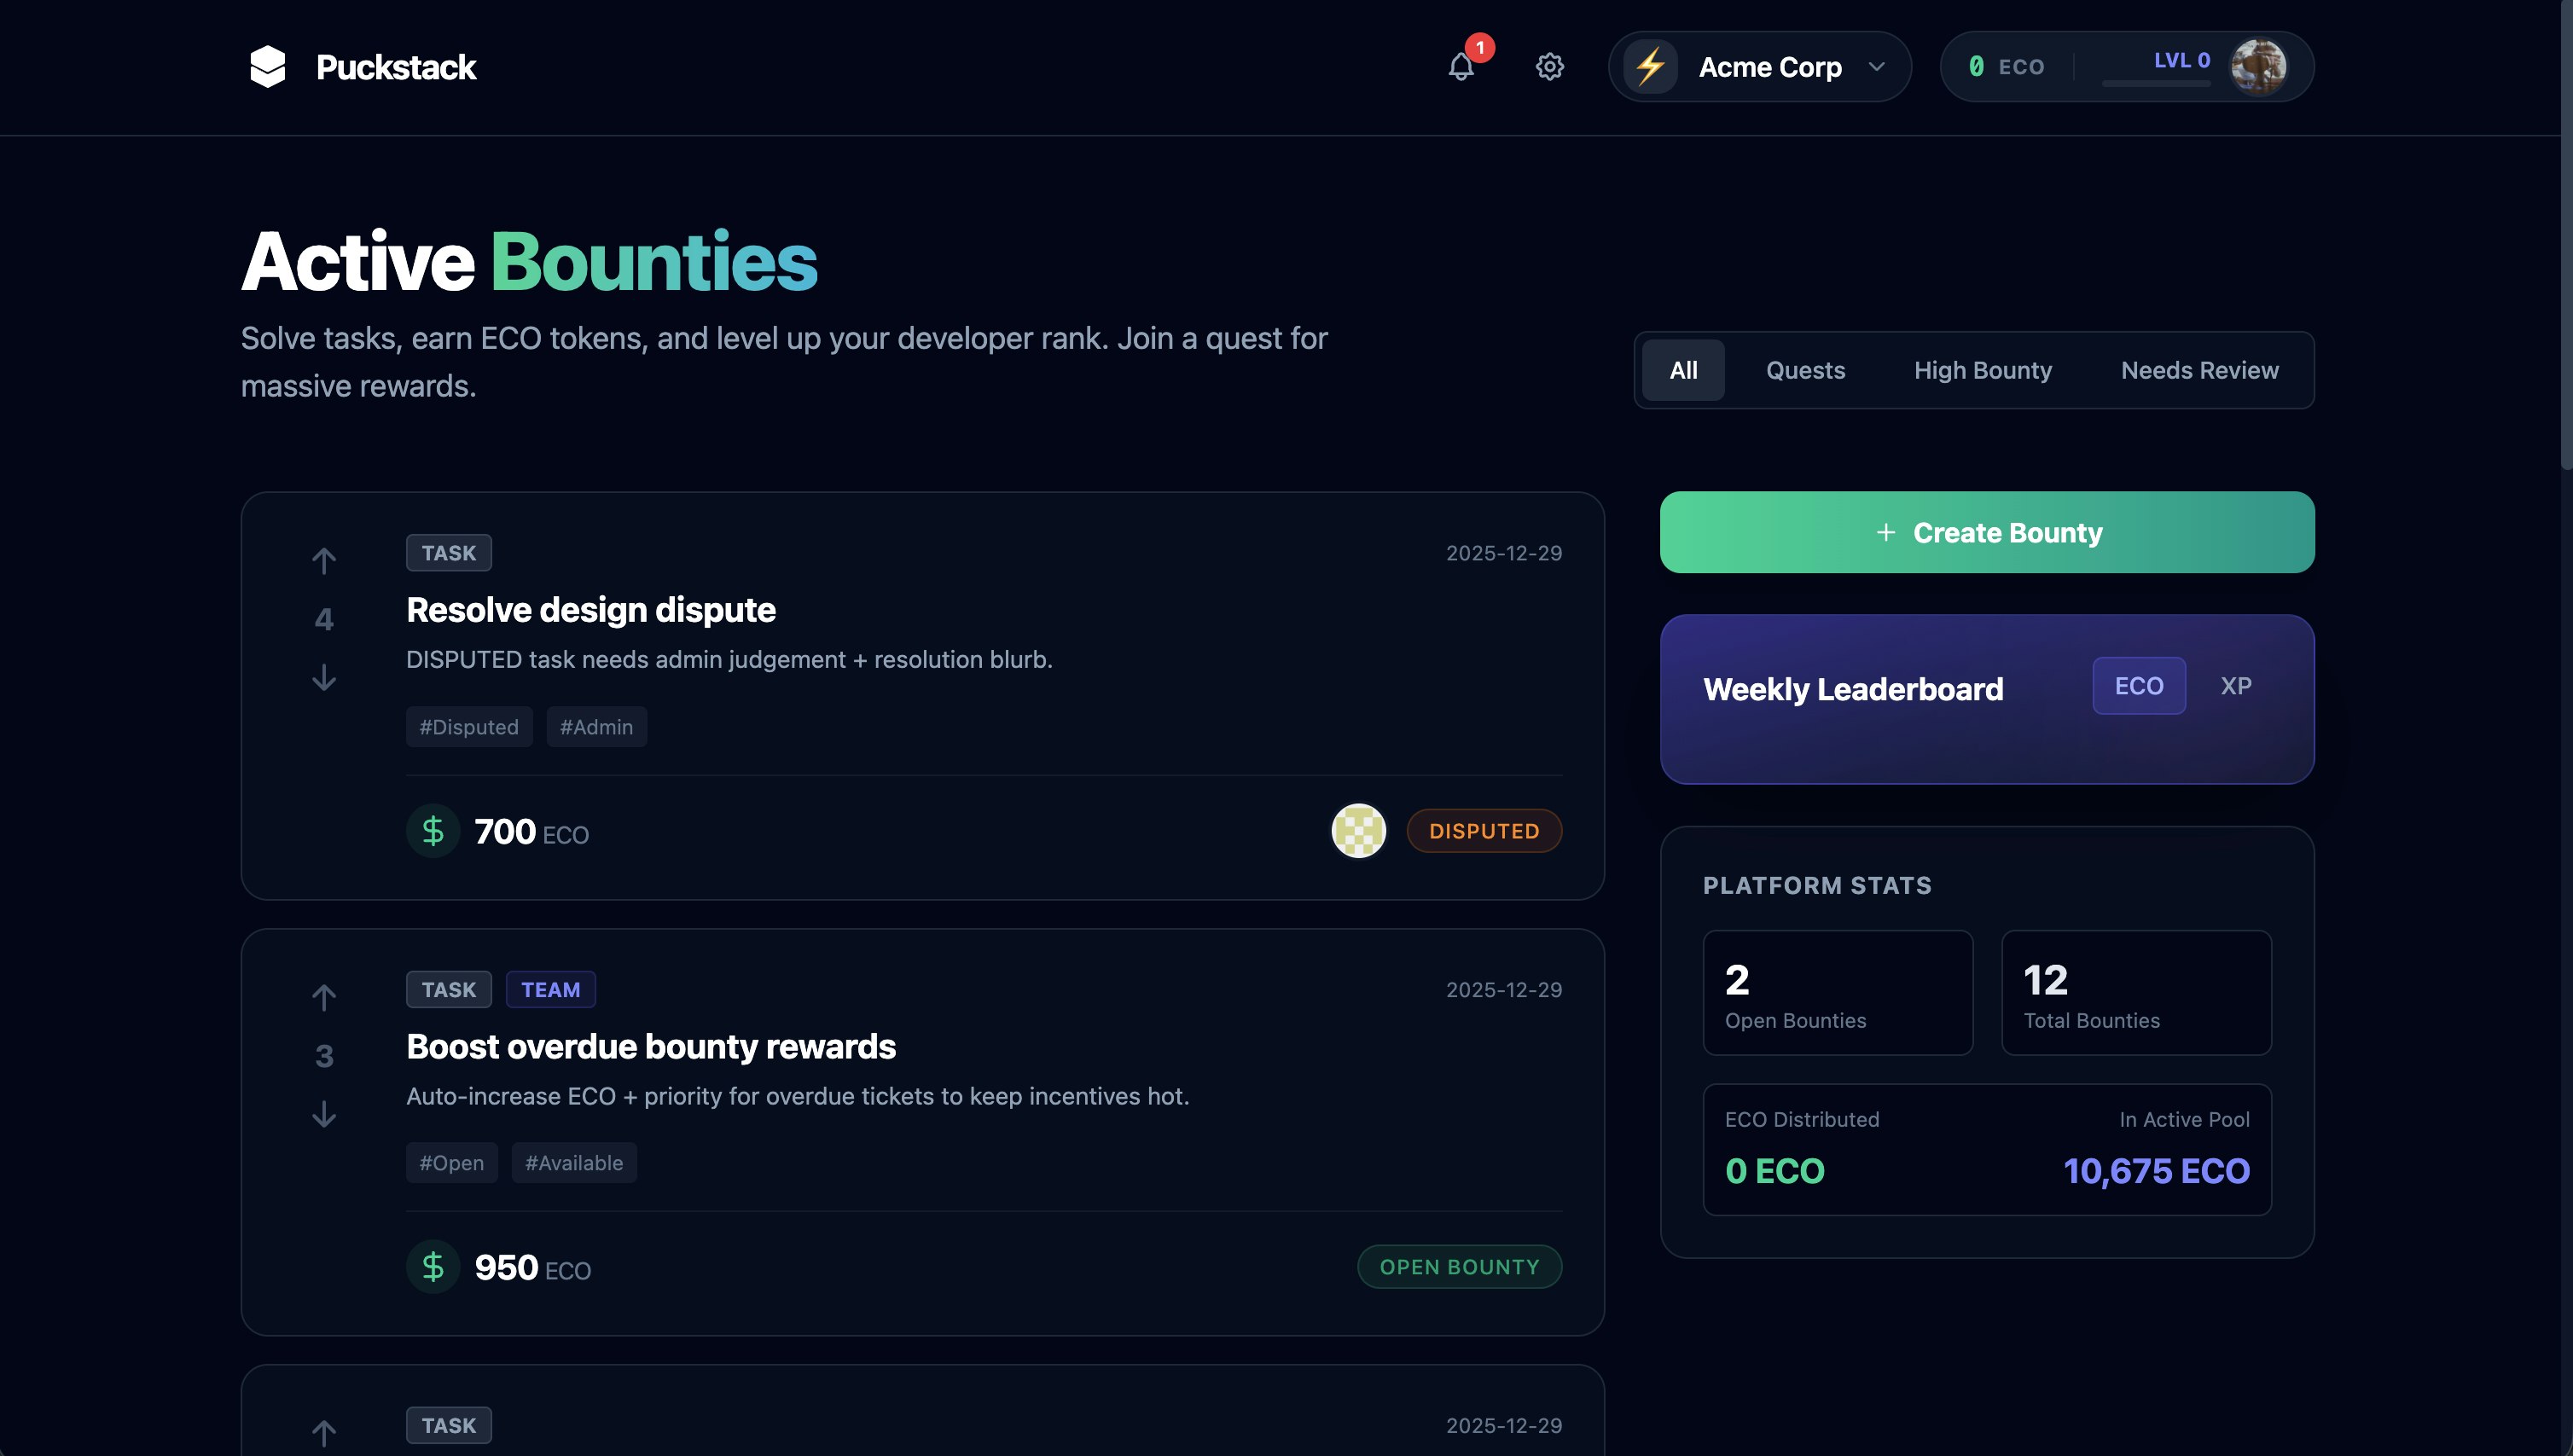This screenshot has height=1456, width=2573.
Task: Click the Create Bounty button
Action: click(x=1986, y=532)
